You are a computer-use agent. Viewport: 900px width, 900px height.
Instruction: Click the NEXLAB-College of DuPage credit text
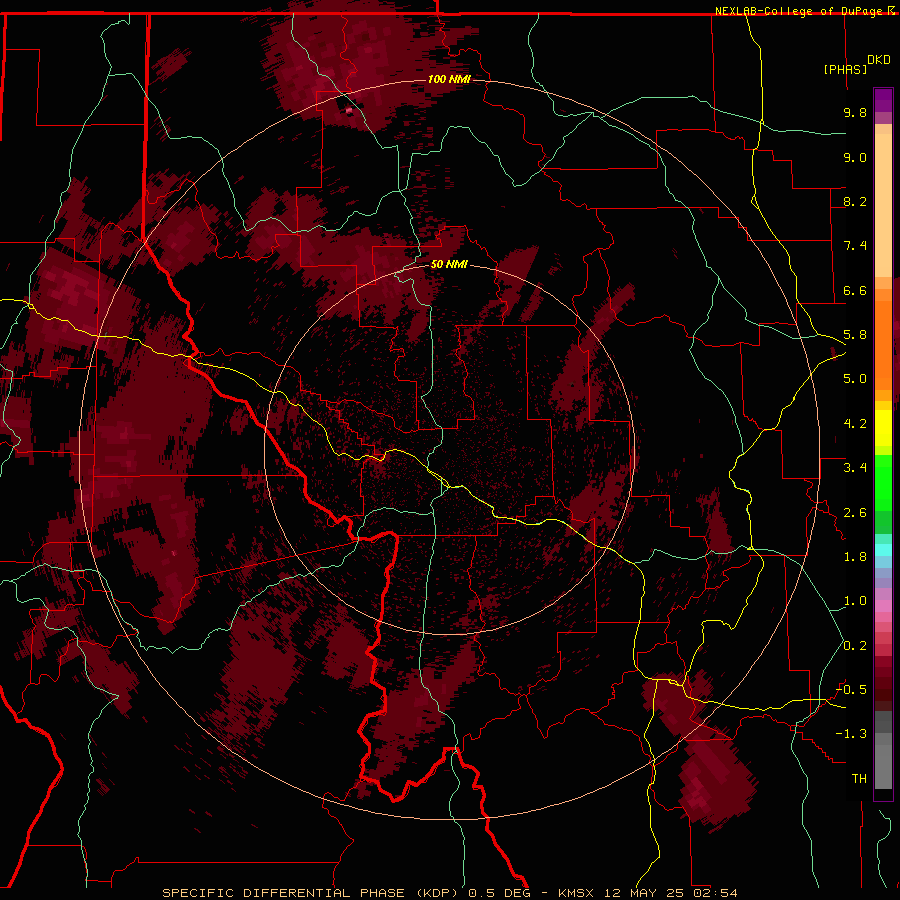(x=800, y=11)
